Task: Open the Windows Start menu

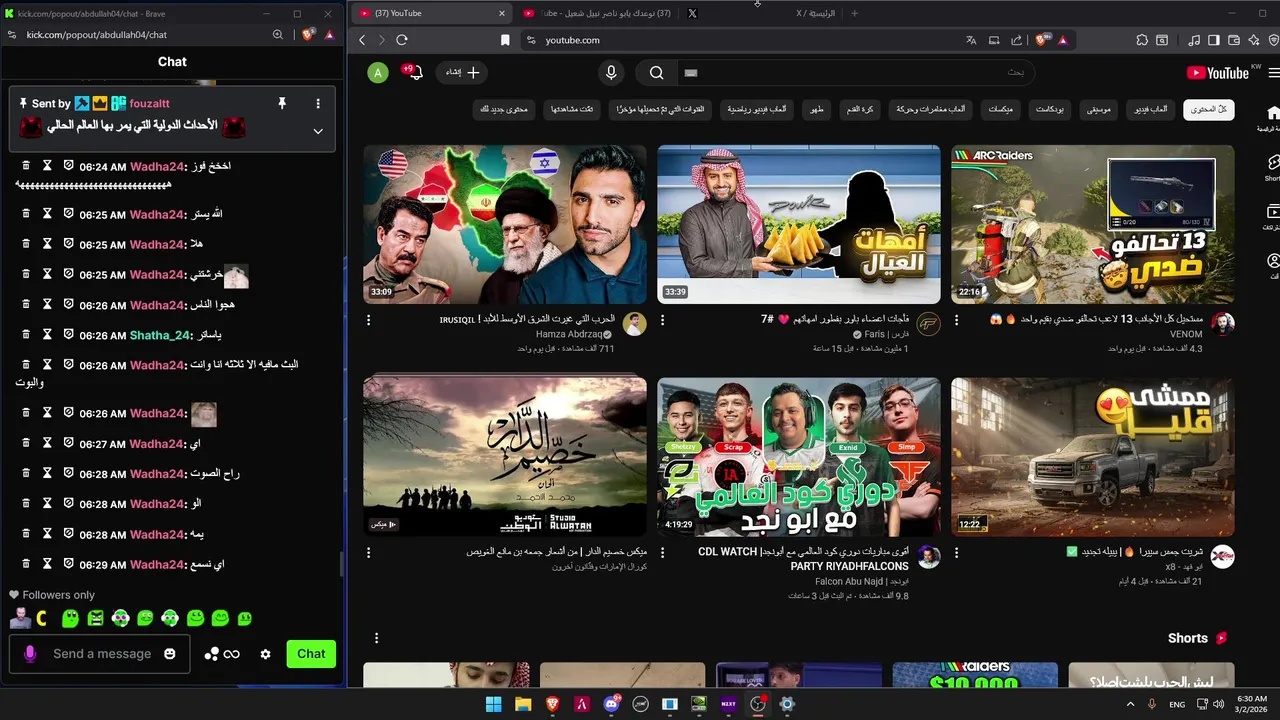Action: pos(493,704)
